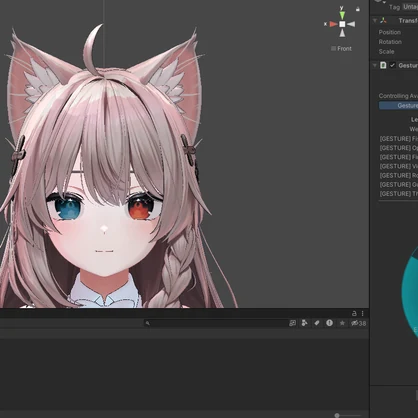Click the Rotation label in Transform
418x418 pixels.
[390, 42]
